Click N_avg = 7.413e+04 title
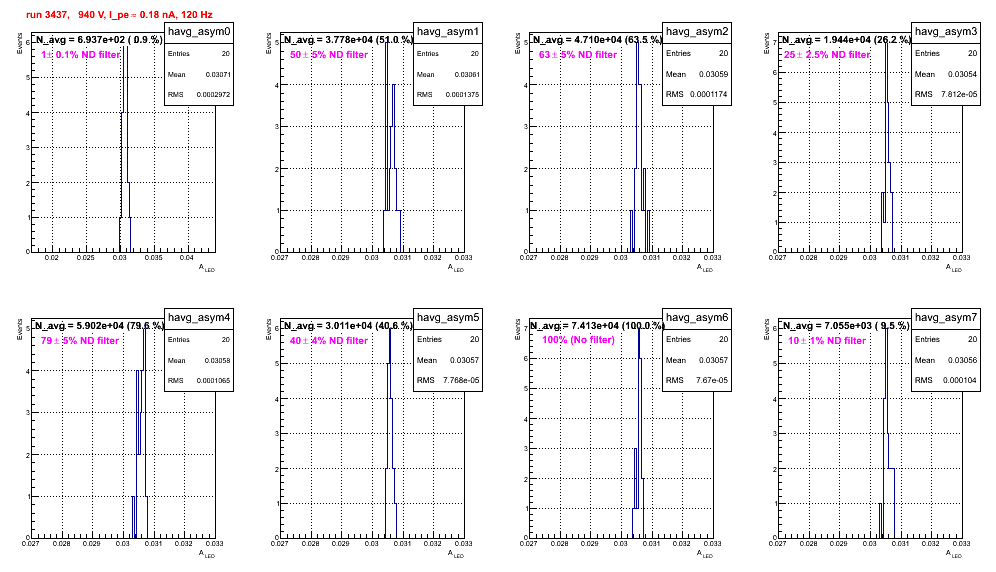996x572 pixels. [x=597, y=325]
